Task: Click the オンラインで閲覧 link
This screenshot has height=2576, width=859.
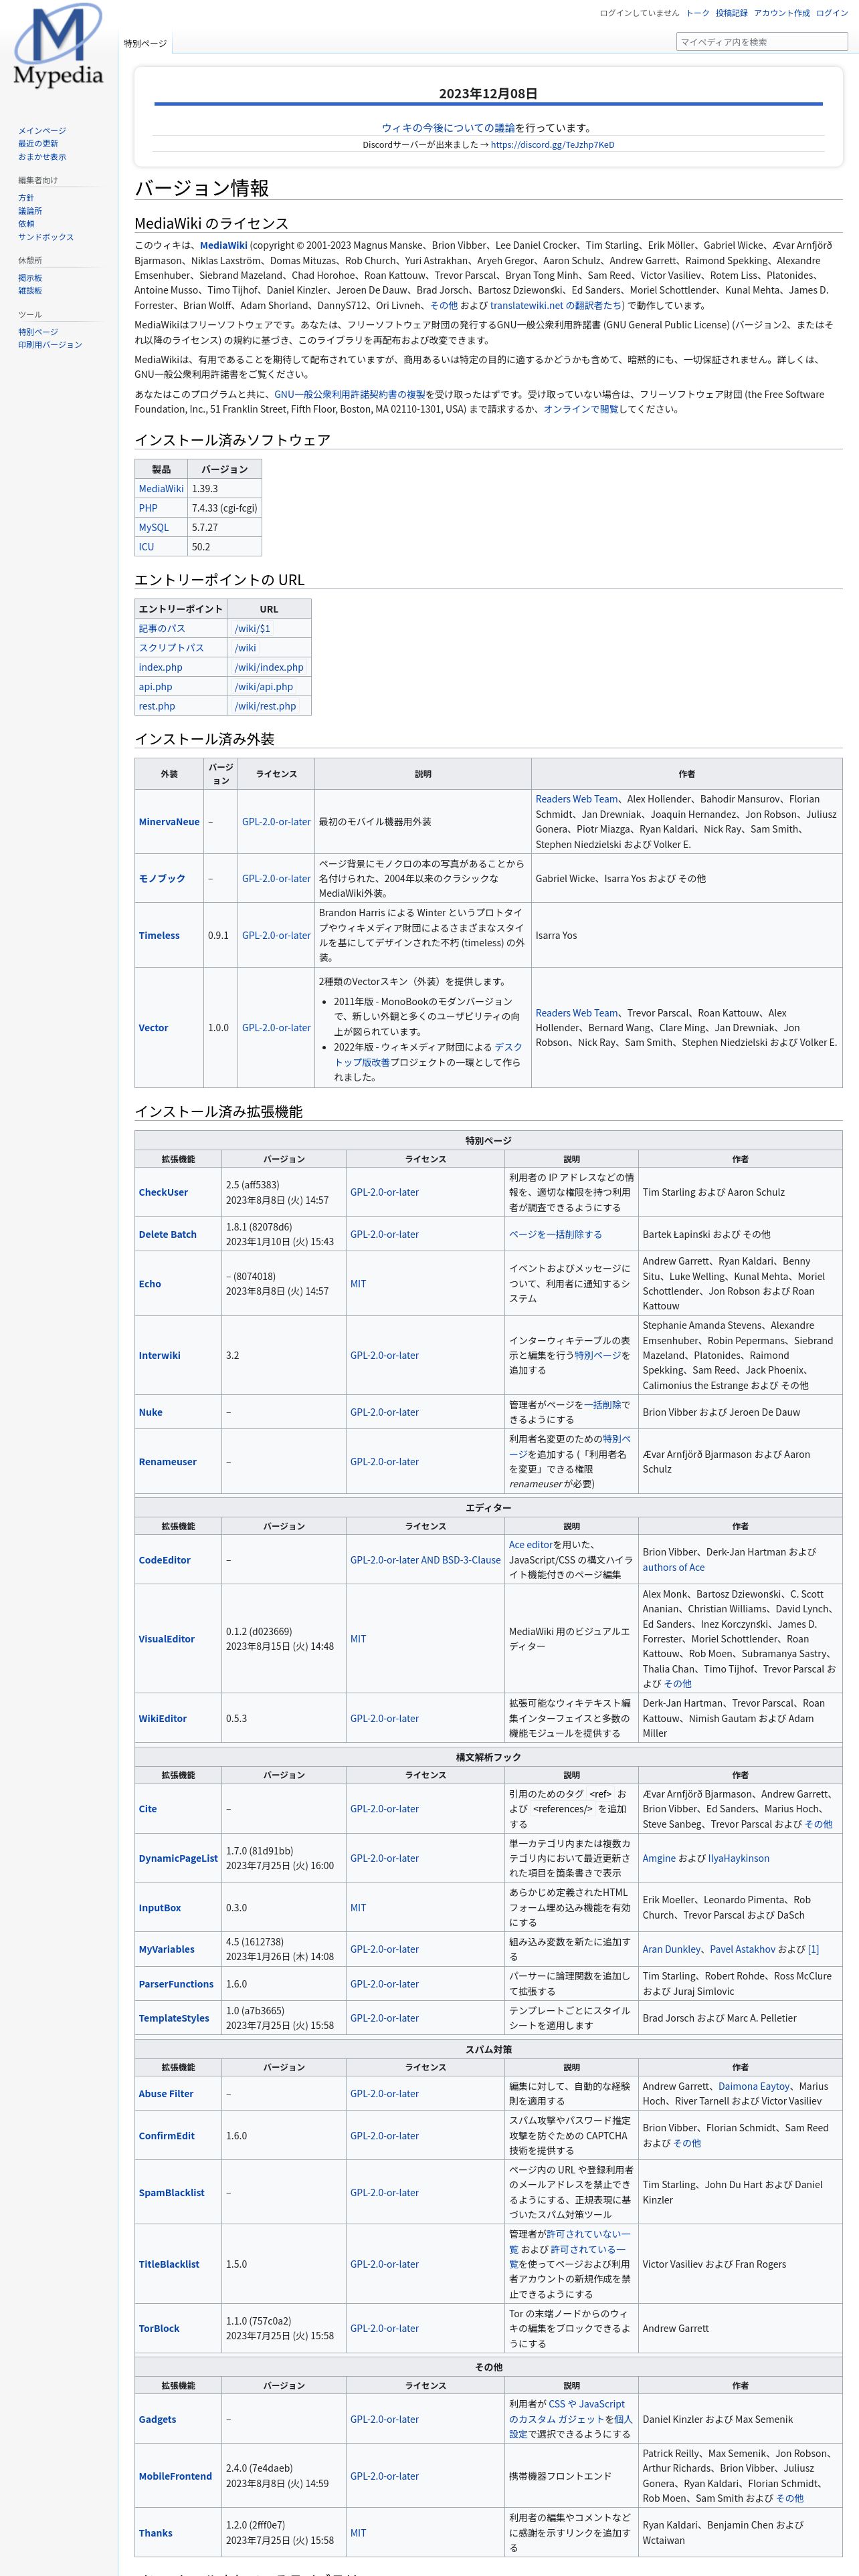Action: tap(581, 409)
